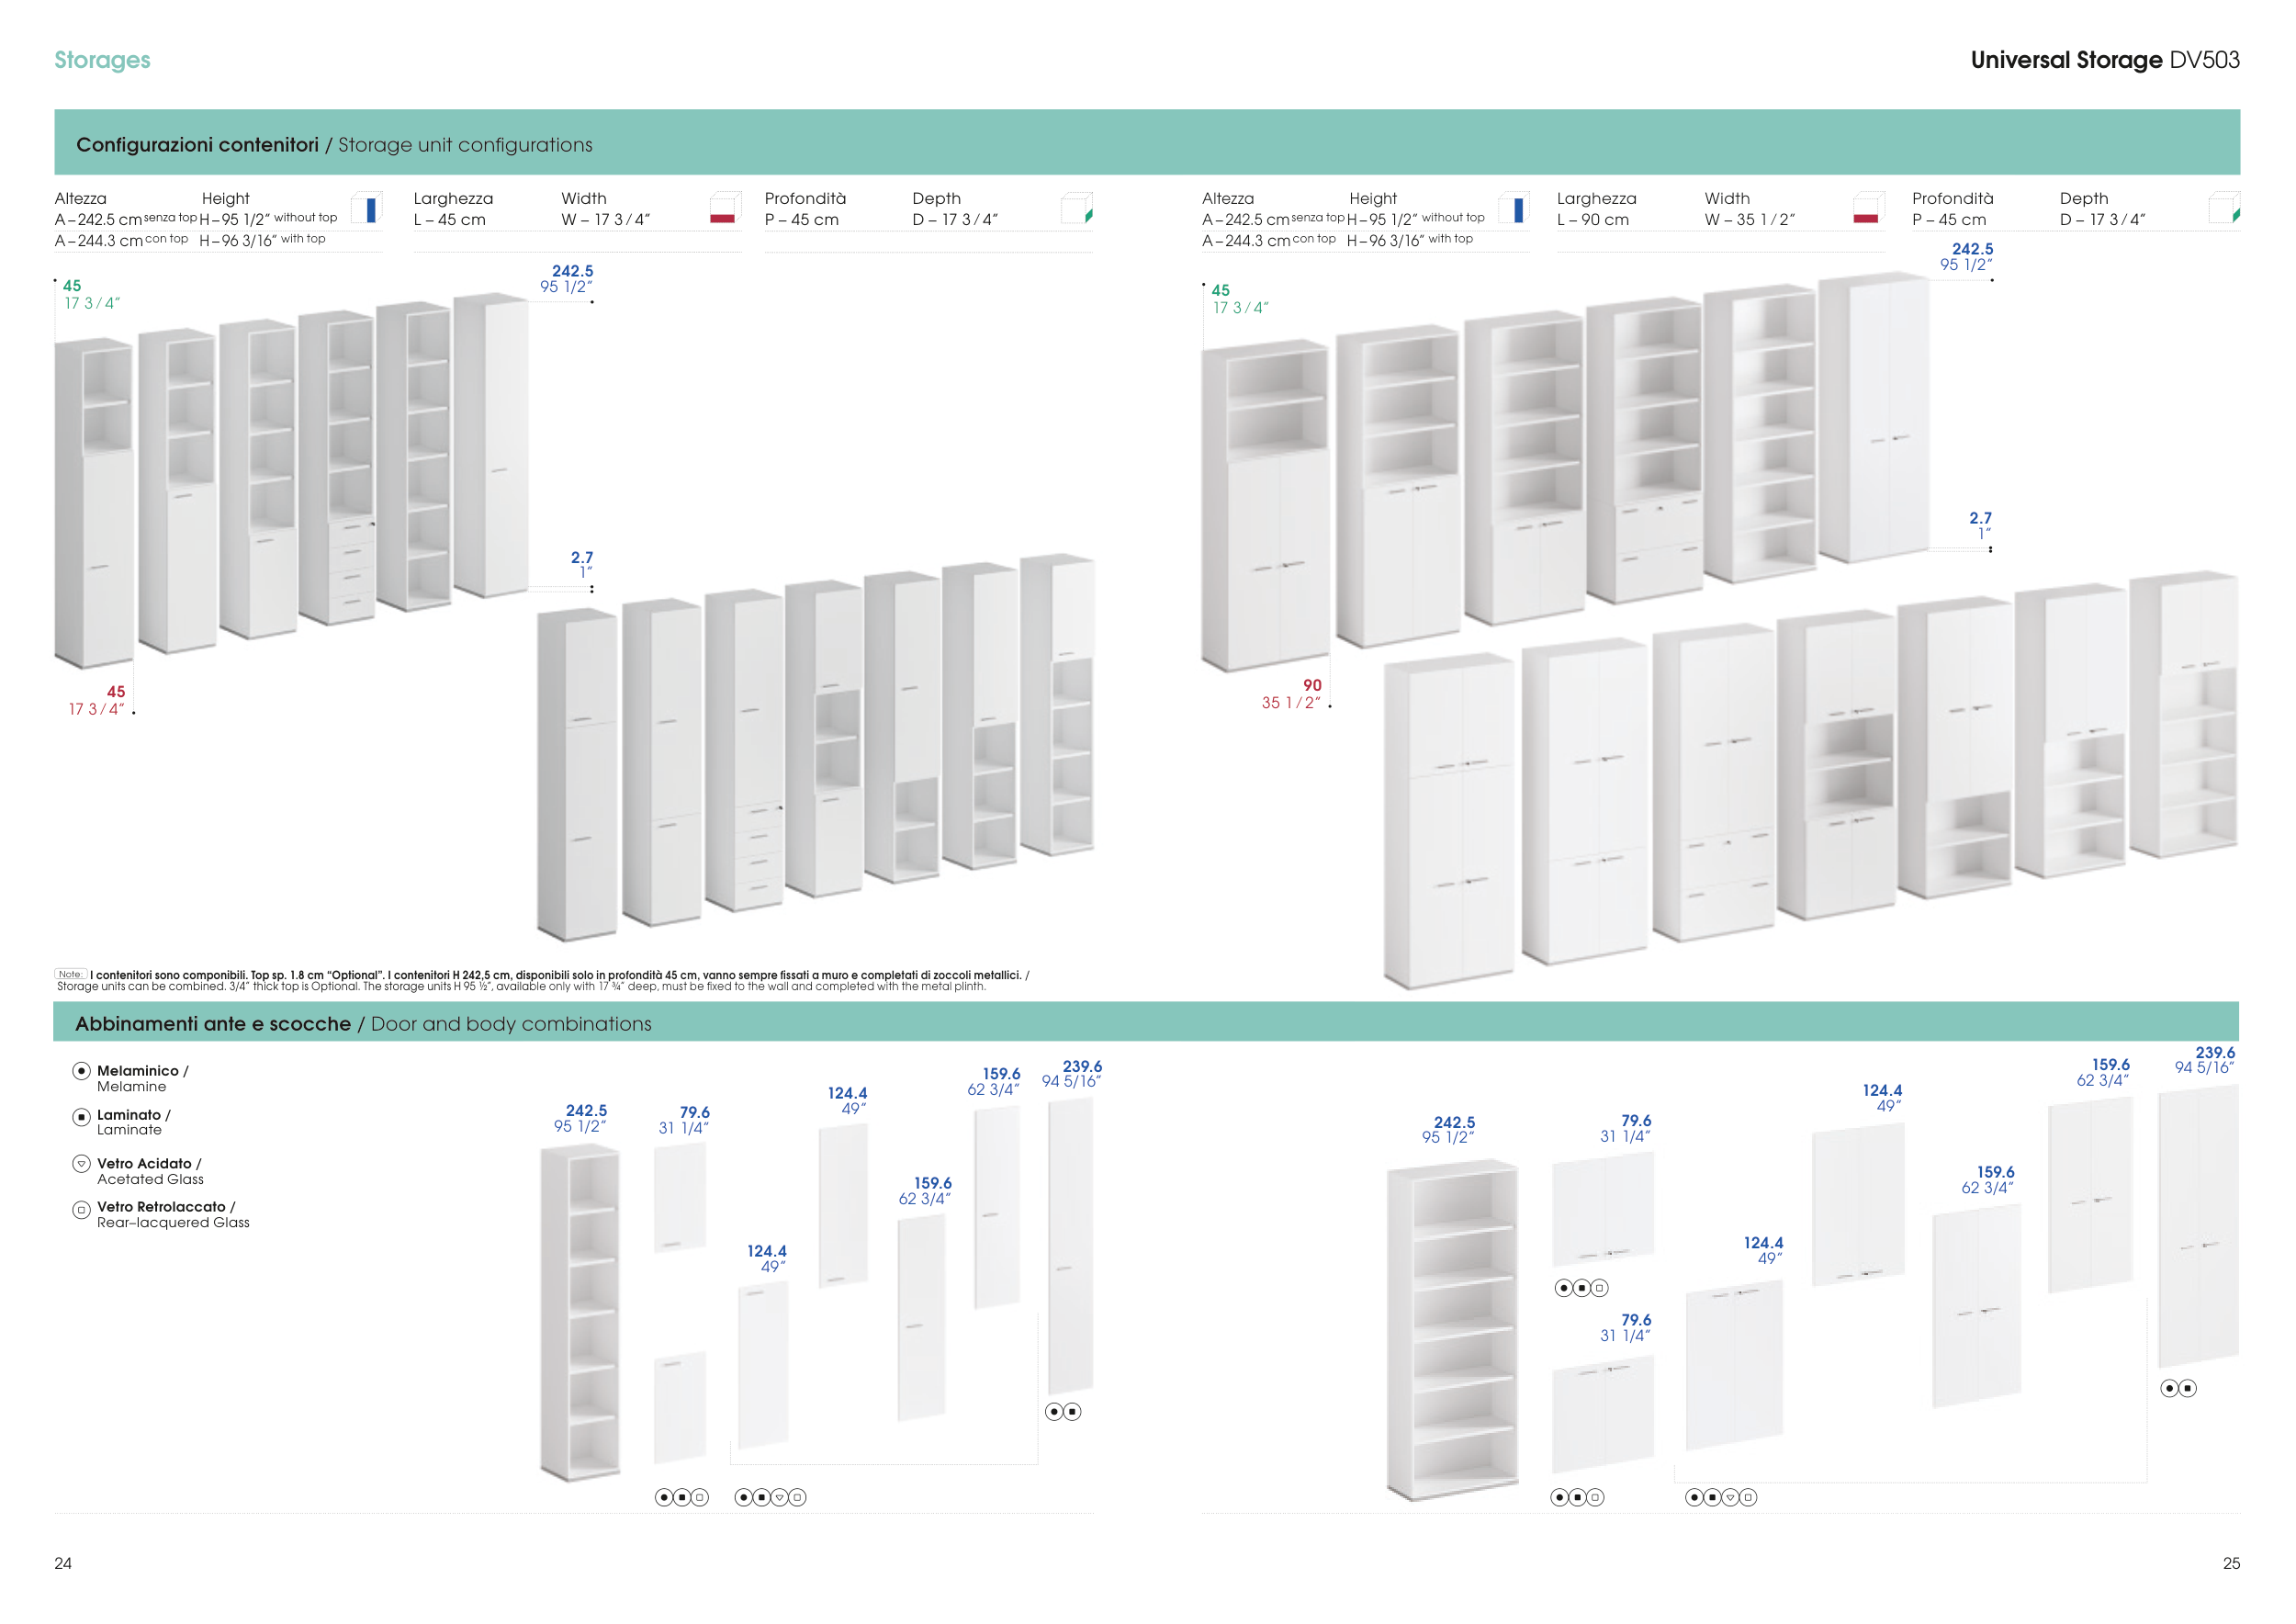Click the triangle symbol under page 24 doors
Viewport: 2296px width, 1624px height.
[x=780, y=1497]
